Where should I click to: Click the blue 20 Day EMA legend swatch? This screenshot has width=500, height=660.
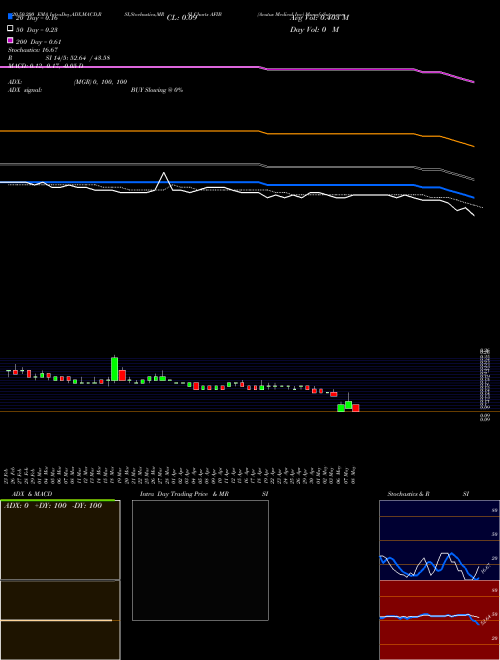click(10, 16)
